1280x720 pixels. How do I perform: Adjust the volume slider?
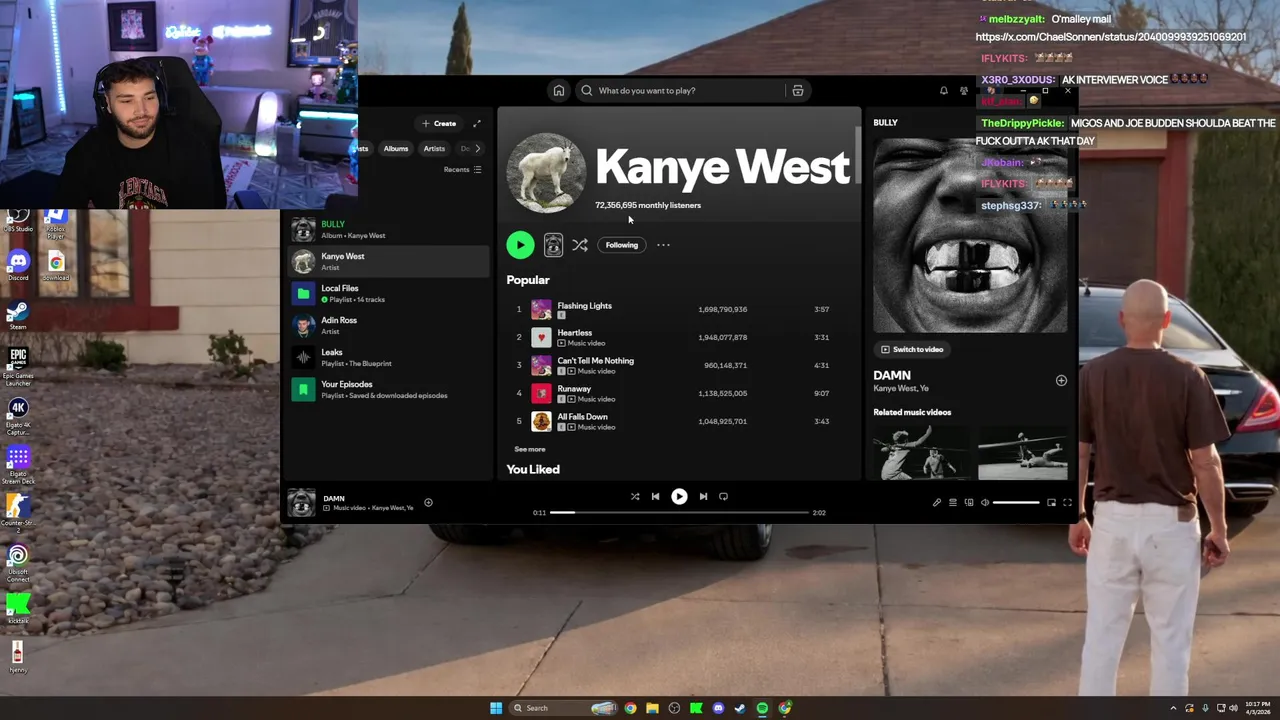1017,502
